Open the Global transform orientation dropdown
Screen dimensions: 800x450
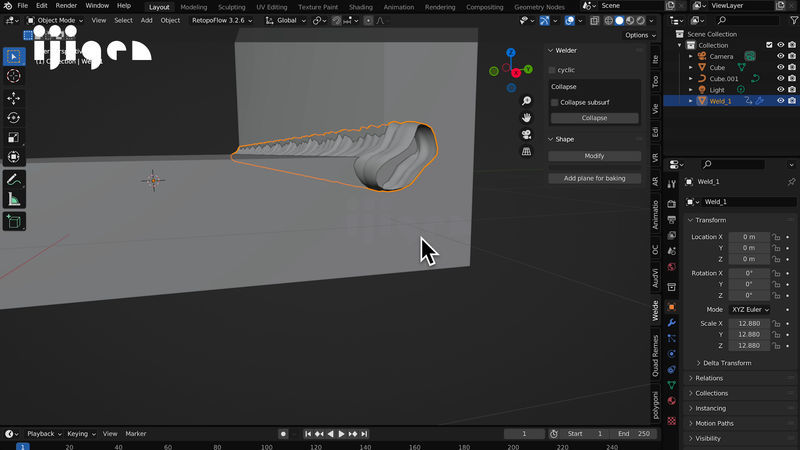click(x=286, y=20)
